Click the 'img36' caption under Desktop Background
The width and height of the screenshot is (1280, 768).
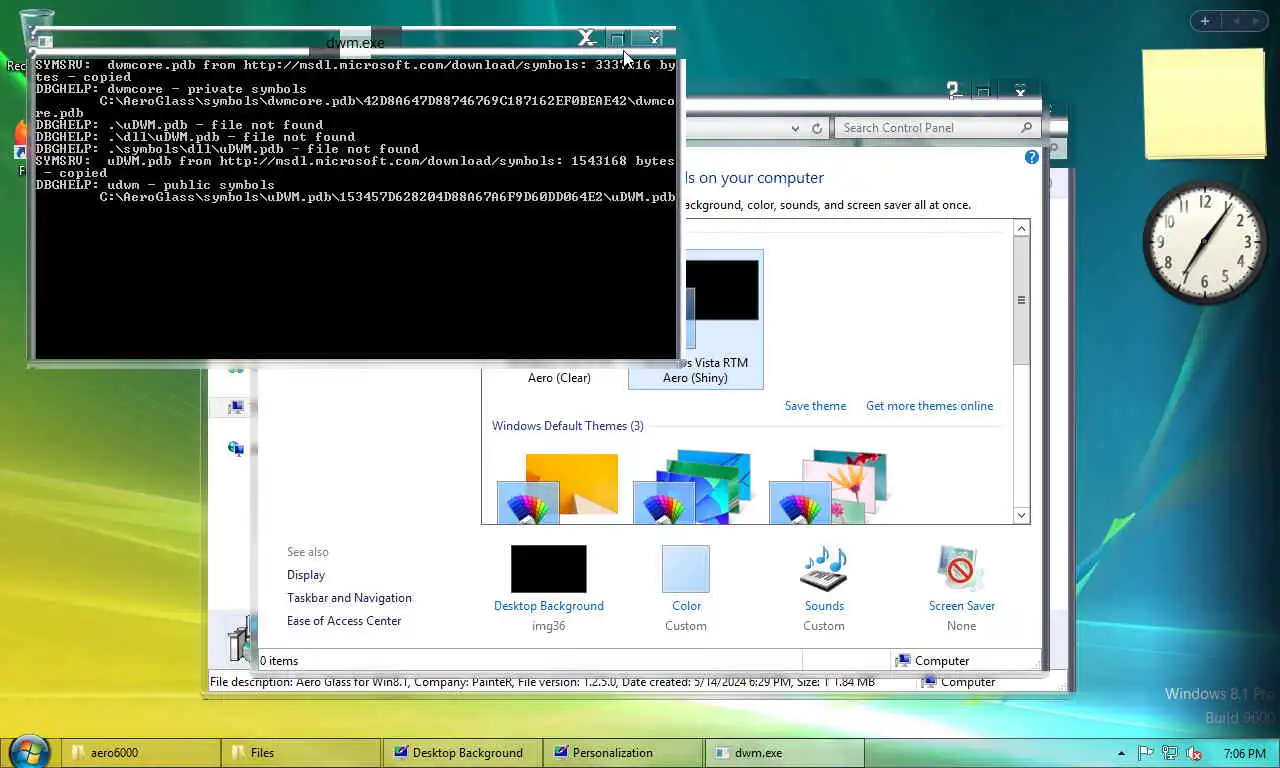[548, 626]
